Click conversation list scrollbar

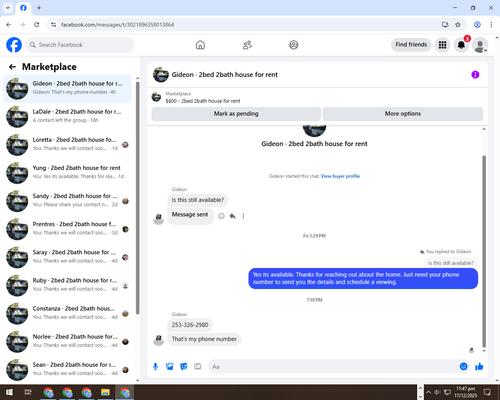pyautogui.click(x=138, y=198)
